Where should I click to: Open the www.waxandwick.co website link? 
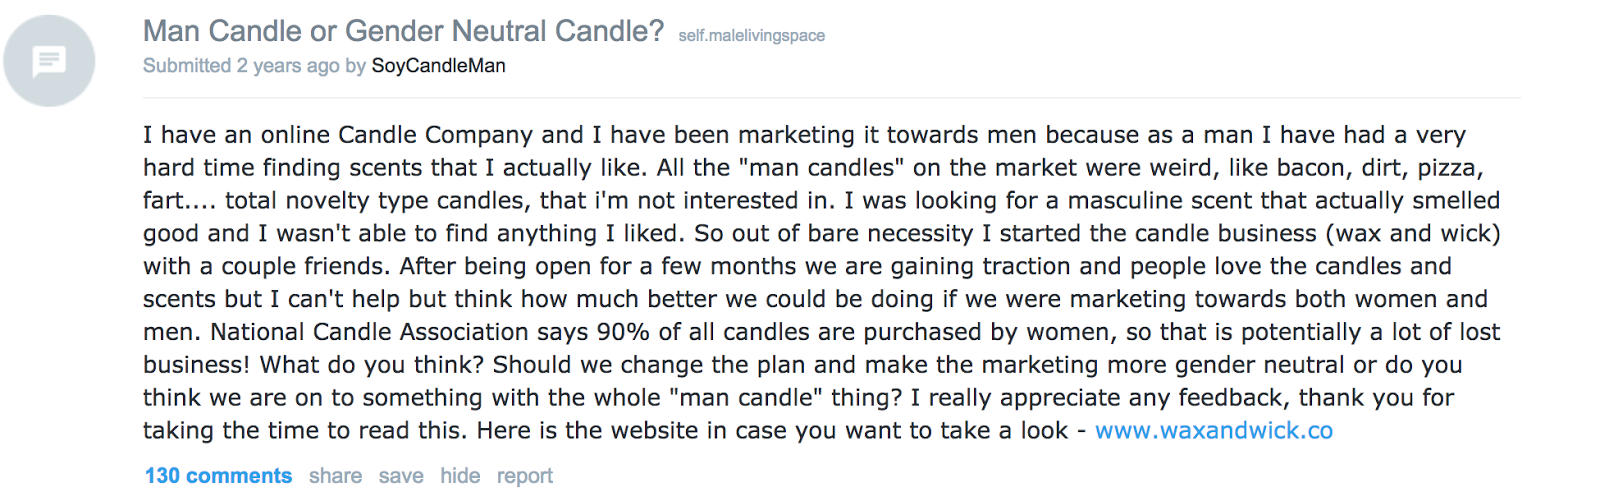click(1214, 431)
